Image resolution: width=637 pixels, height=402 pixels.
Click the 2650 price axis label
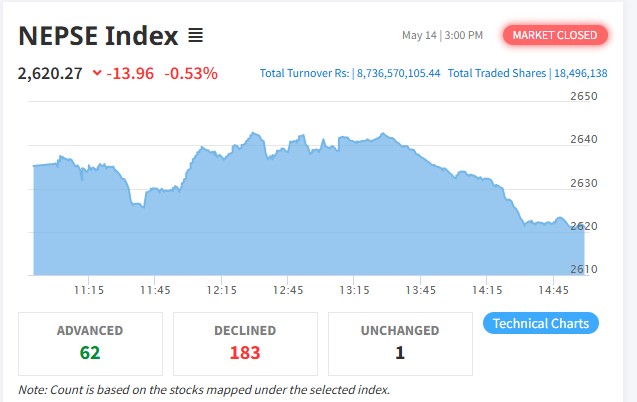pos(584,96)
